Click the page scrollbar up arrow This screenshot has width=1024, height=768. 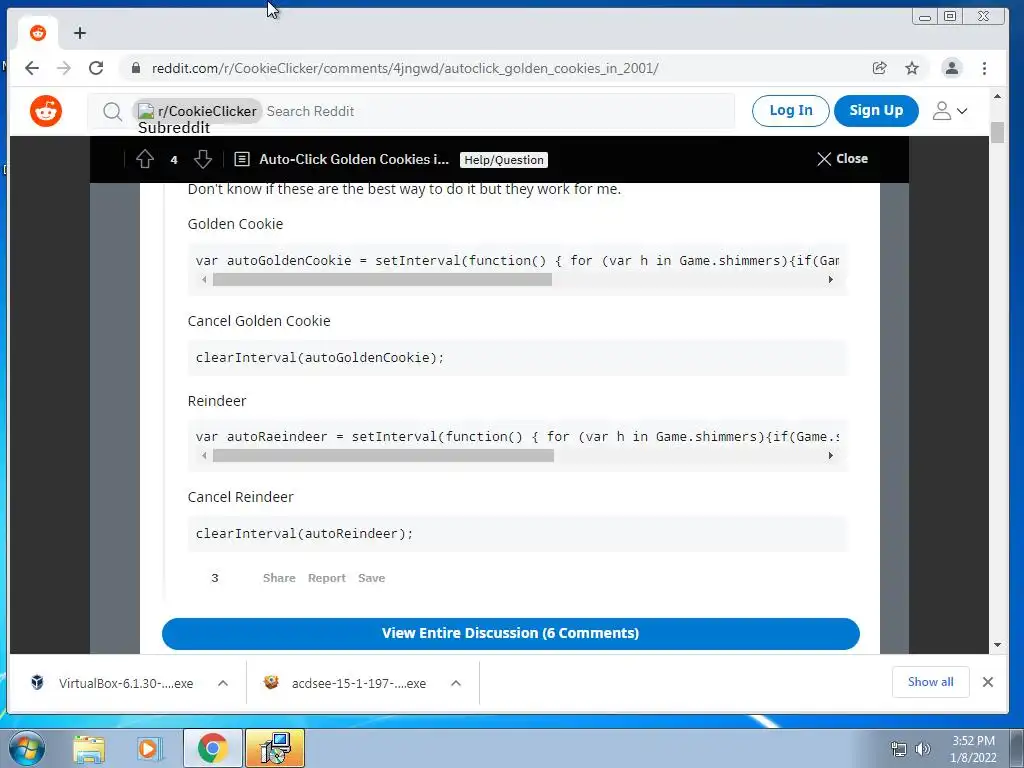[x=997, y=97]
